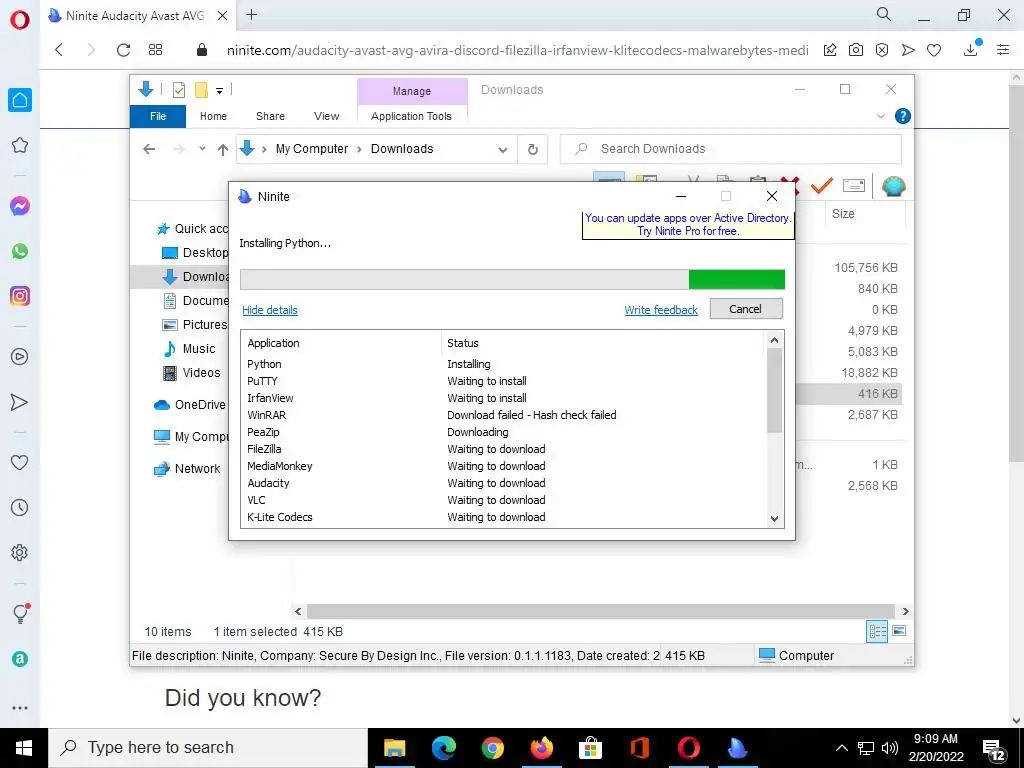Click the orange checkmark toolbar icon in Explorer
This screenshot has height=768, width=1024.
point(822,185)
